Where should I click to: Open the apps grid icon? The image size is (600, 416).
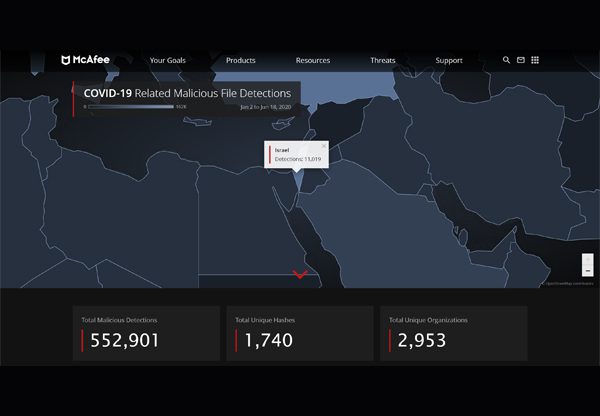click(535, 60)
